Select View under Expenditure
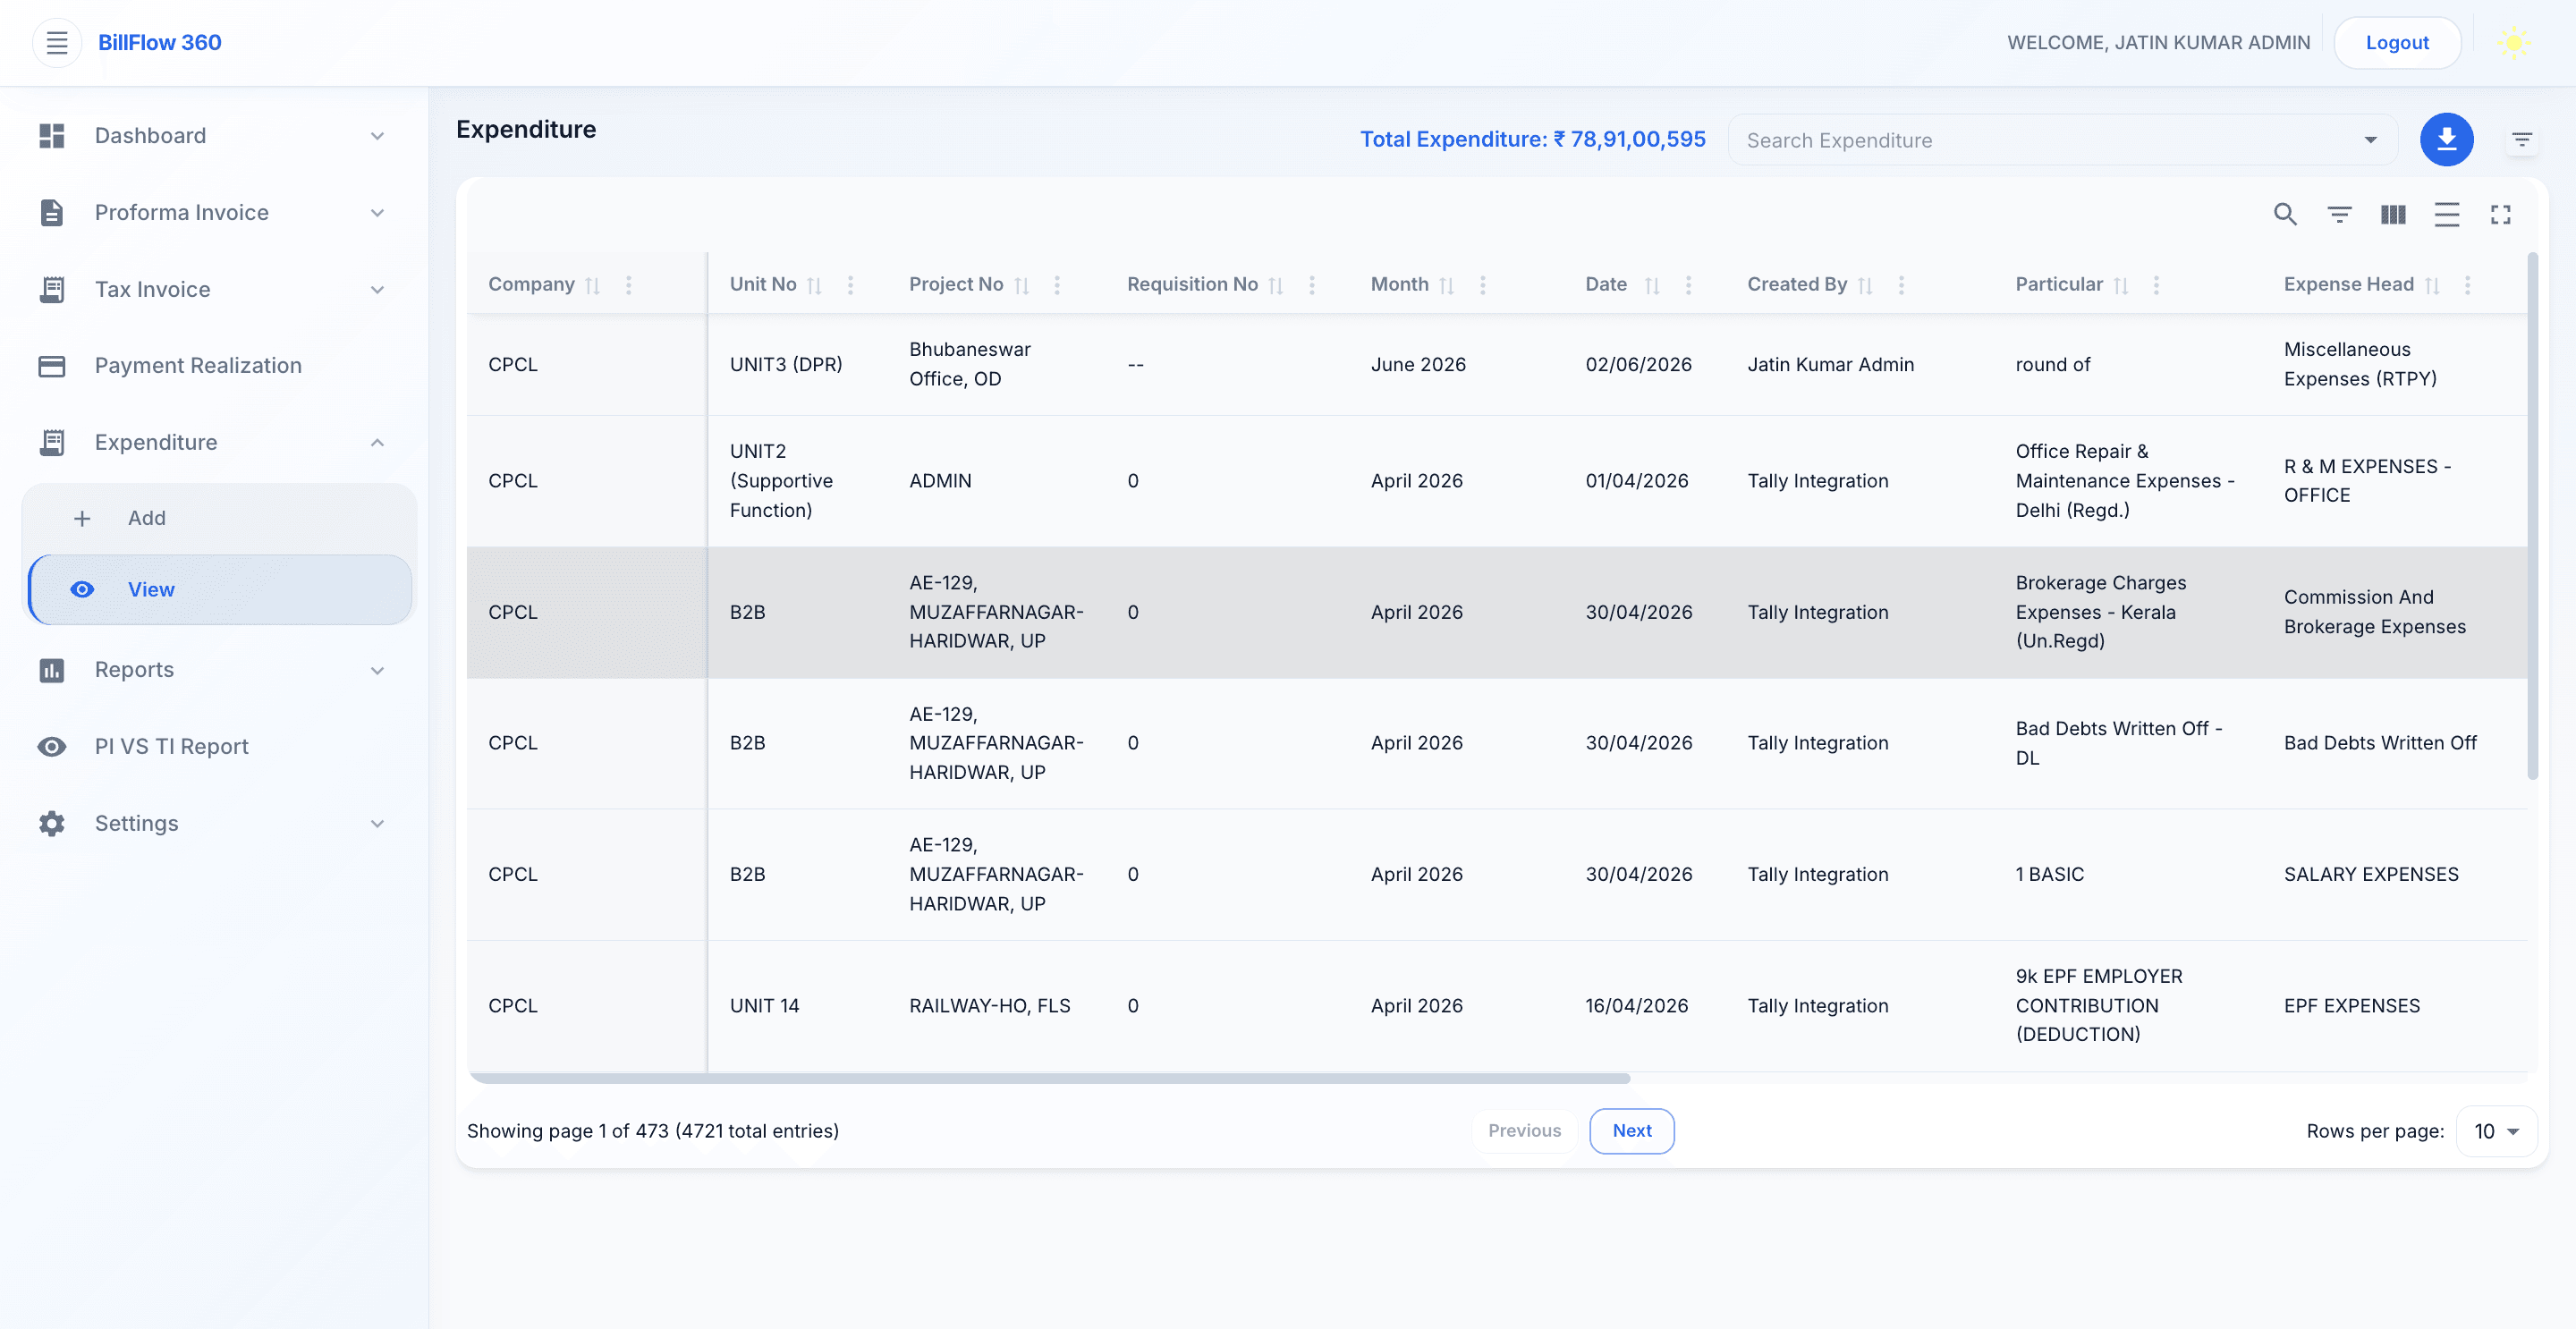Viewport: 2576px width, 1329px height. [220, 590]
